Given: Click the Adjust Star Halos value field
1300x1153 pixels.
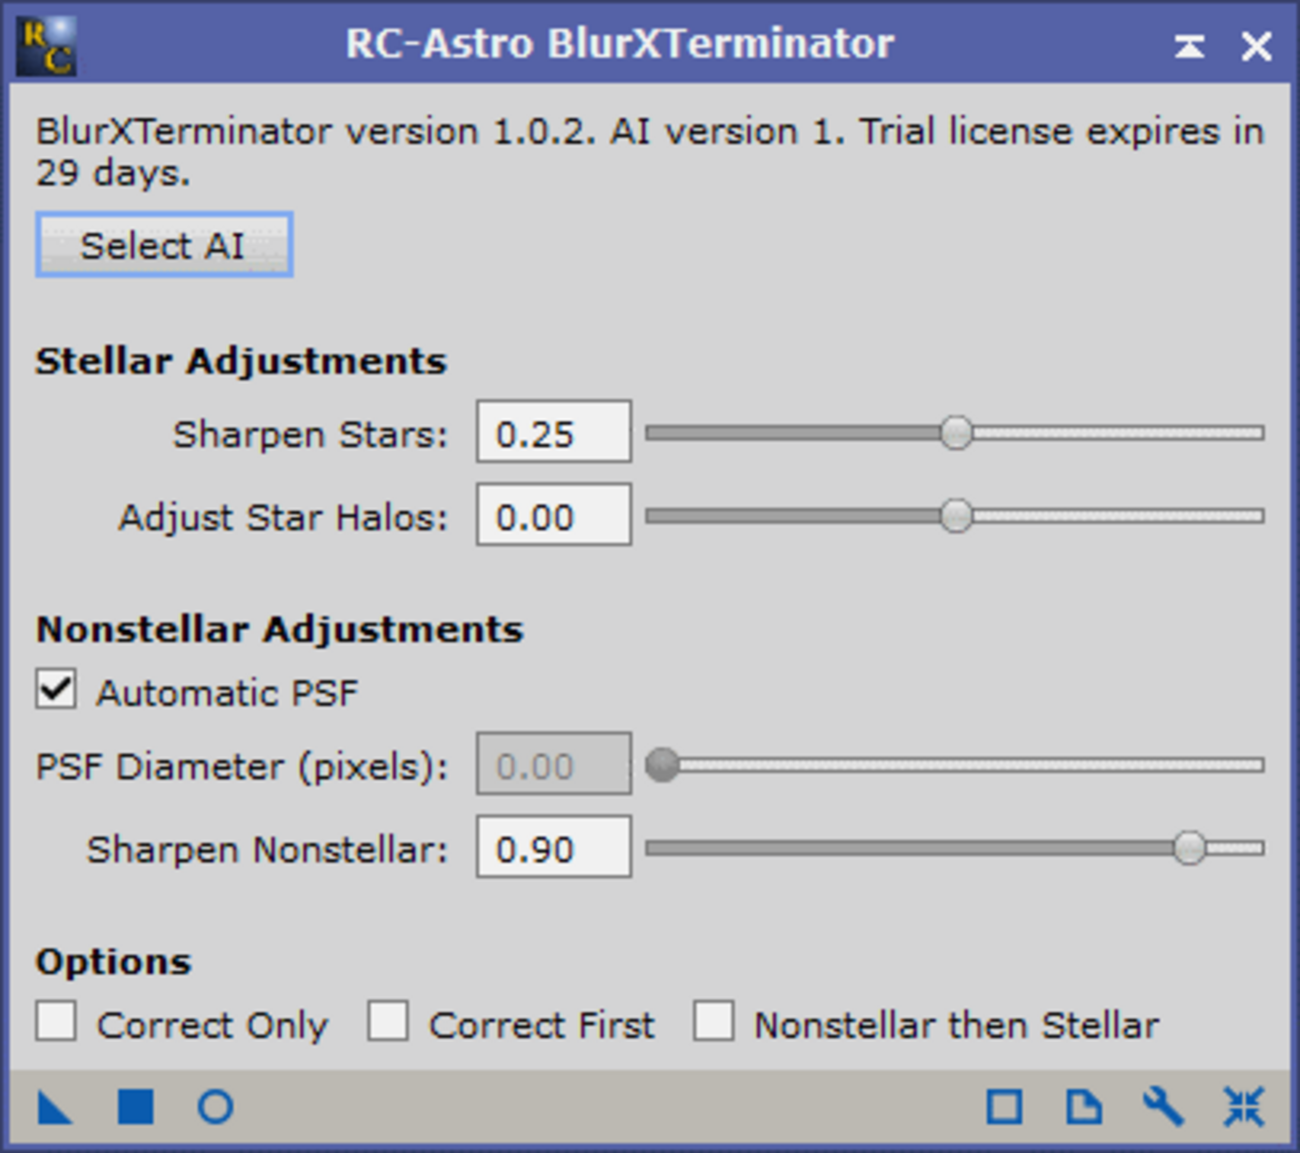Looking at the screenshot, I should pos(553,516).
